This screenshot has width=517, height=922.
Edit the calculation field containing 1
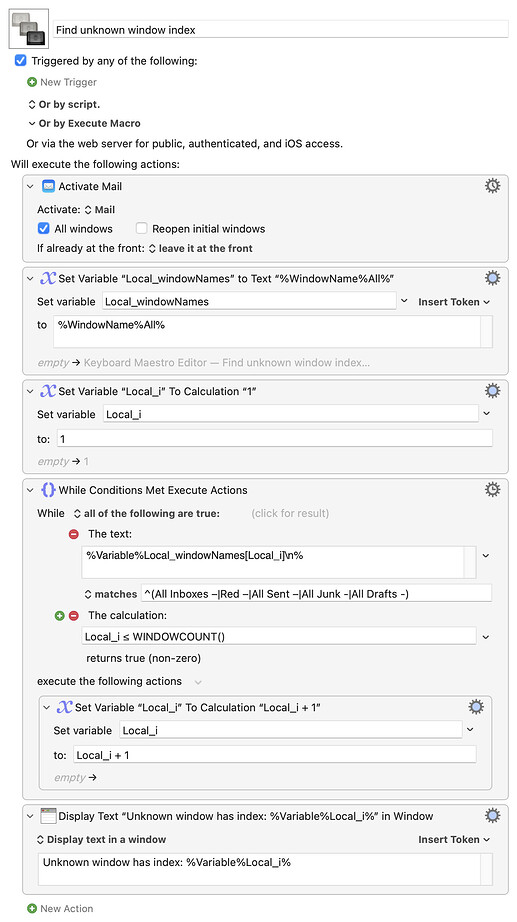(x=275, y=439)
